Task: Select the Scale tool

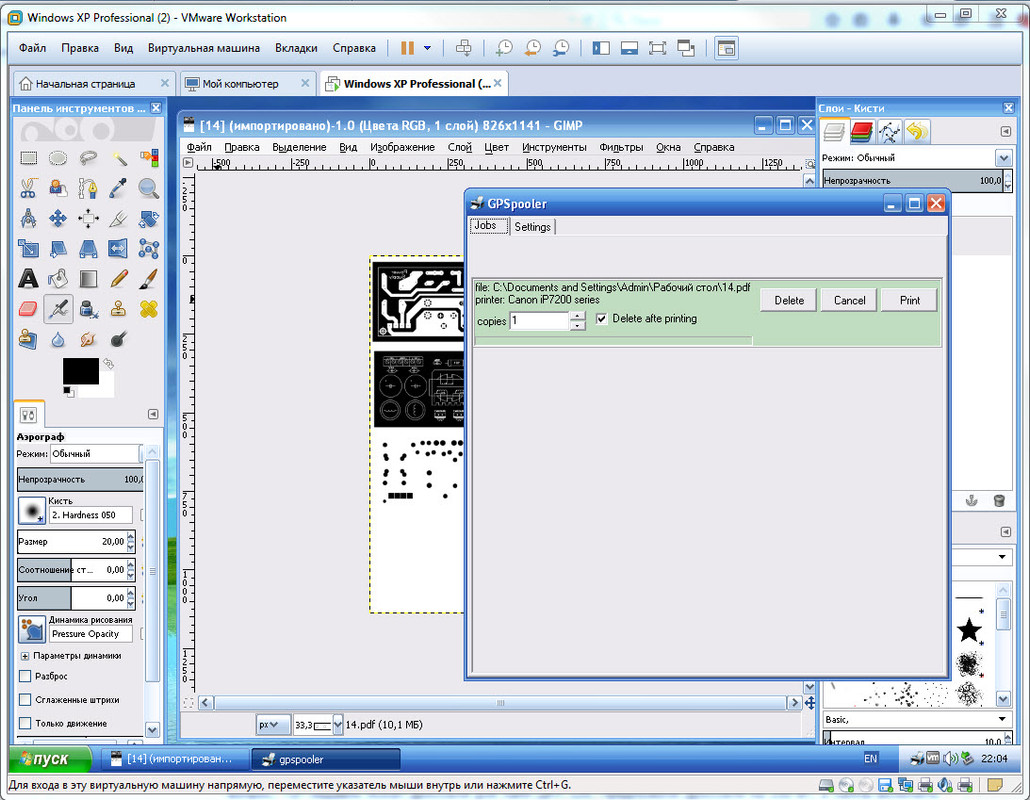Action: (x=28, y=249)
